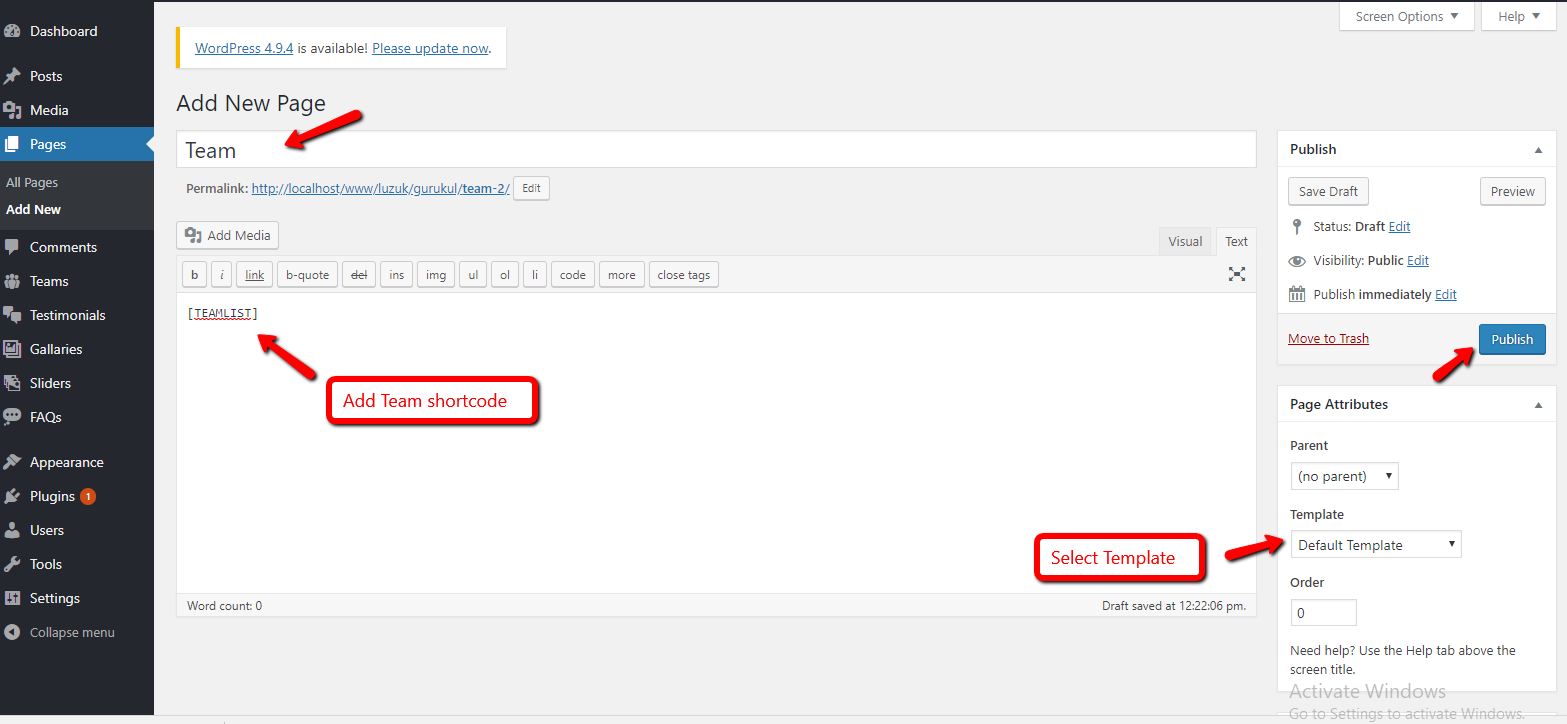Toggle distraction-free fullscreen editor icon
The image size is (1567, 724).
1237,274
